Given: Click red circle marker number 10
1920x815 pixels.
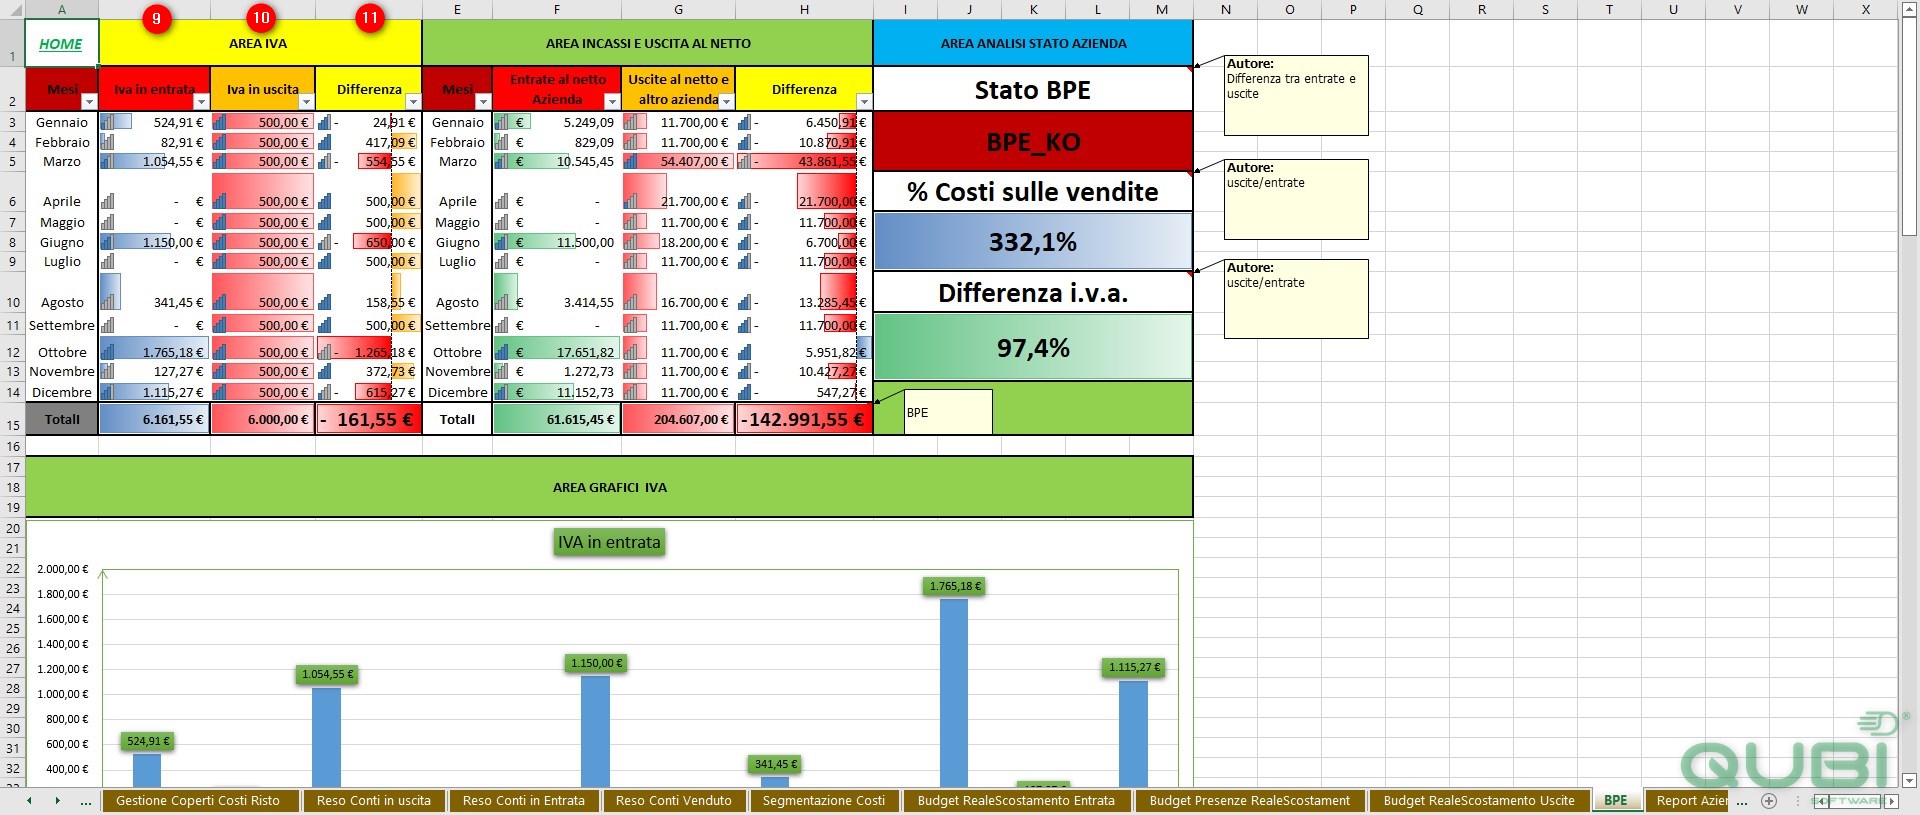Looking at the screenshot, I should click(x=261, y=18).
